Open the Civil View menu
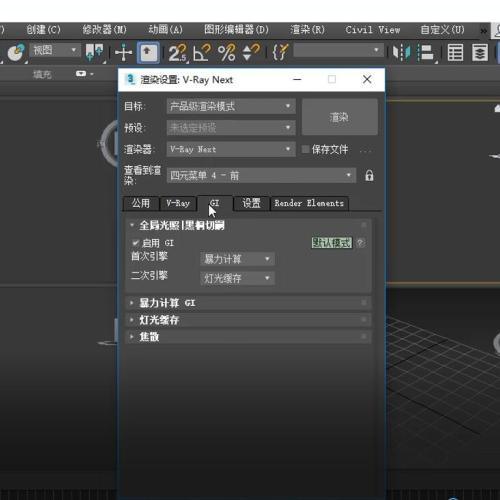 click(x=373, y=30)
